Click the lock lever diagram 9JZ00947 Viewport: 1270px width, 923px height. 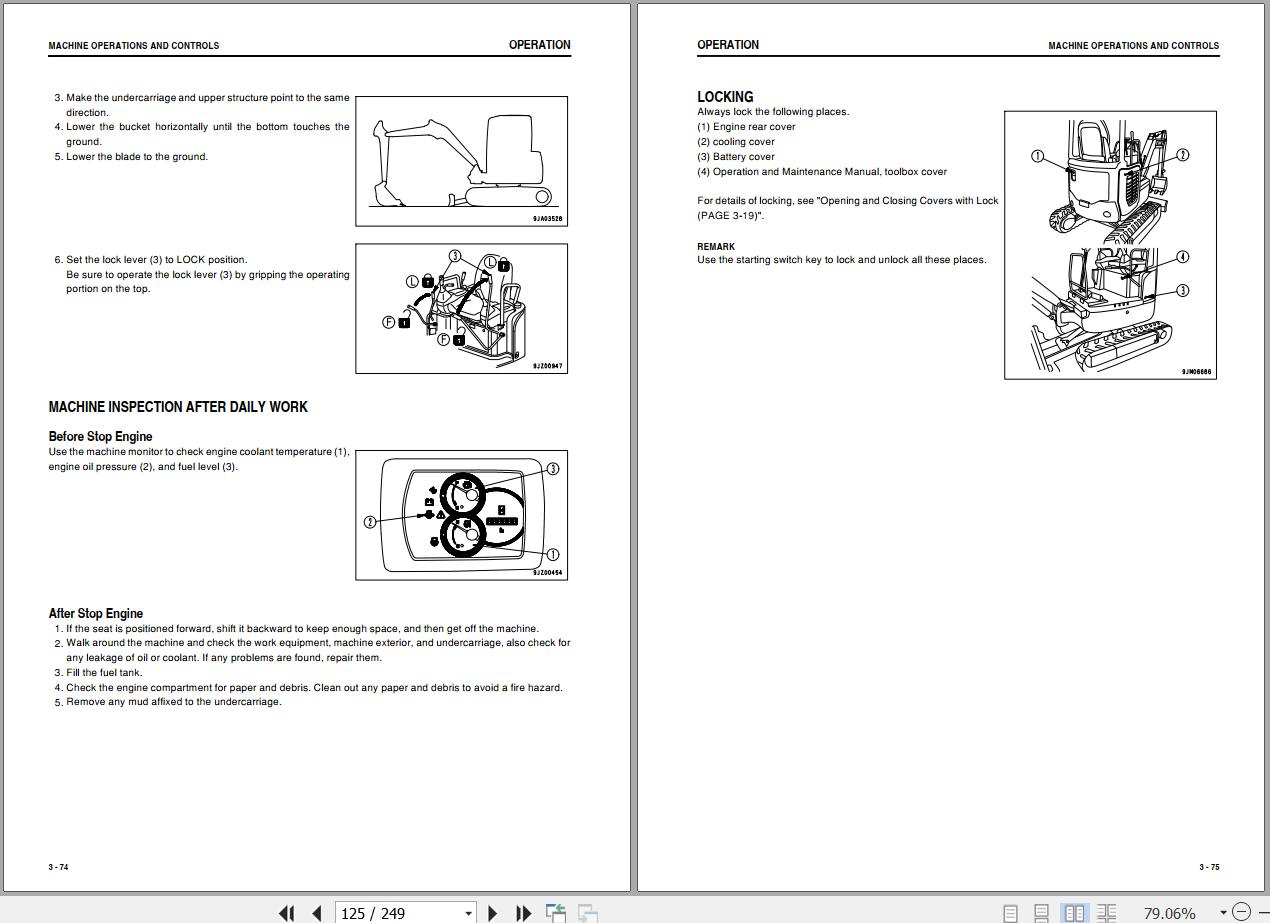pos(461,308)
